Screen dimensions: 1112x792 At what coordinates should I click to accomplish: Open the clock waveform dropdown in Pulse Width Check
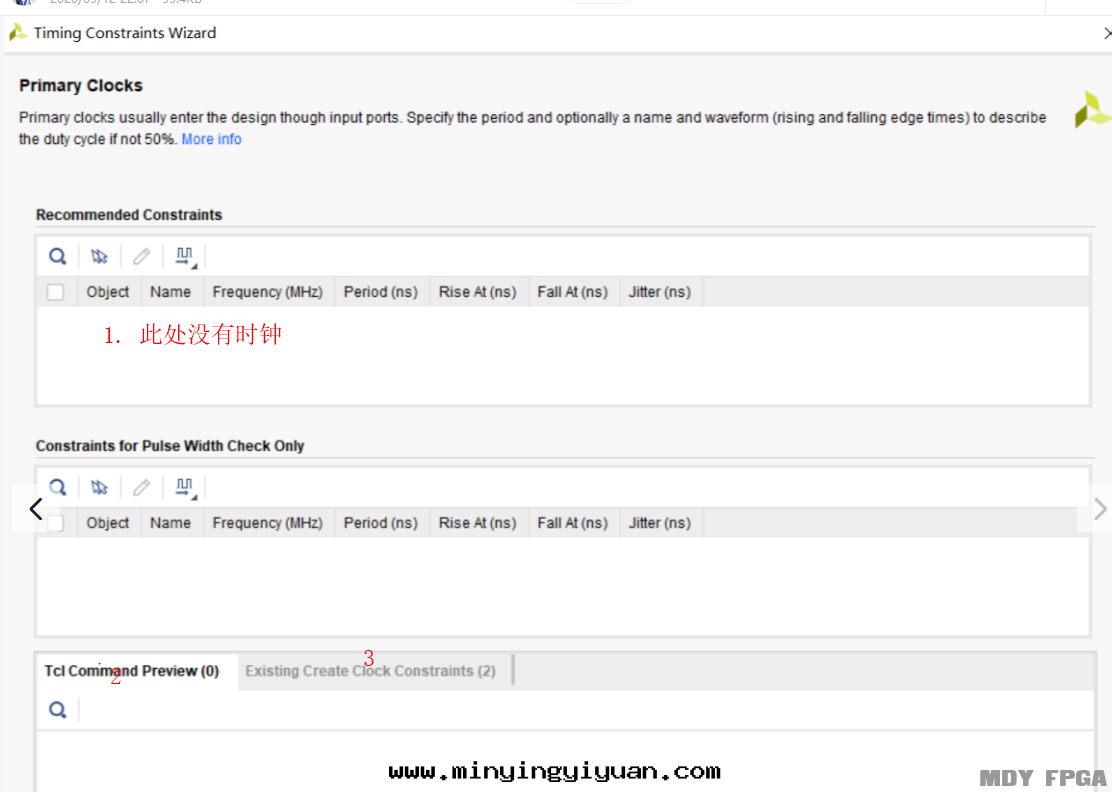tap(185, 488)
